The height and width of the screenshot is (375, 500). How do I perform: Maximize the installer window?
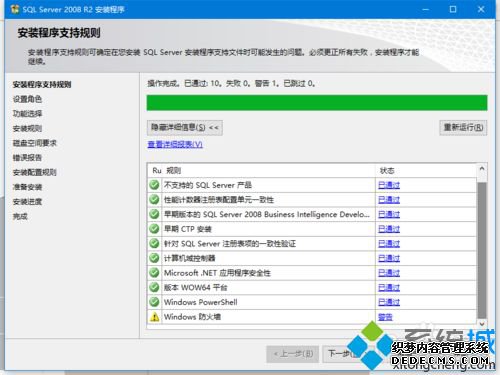pyautogui.click(x=453, y=9)
